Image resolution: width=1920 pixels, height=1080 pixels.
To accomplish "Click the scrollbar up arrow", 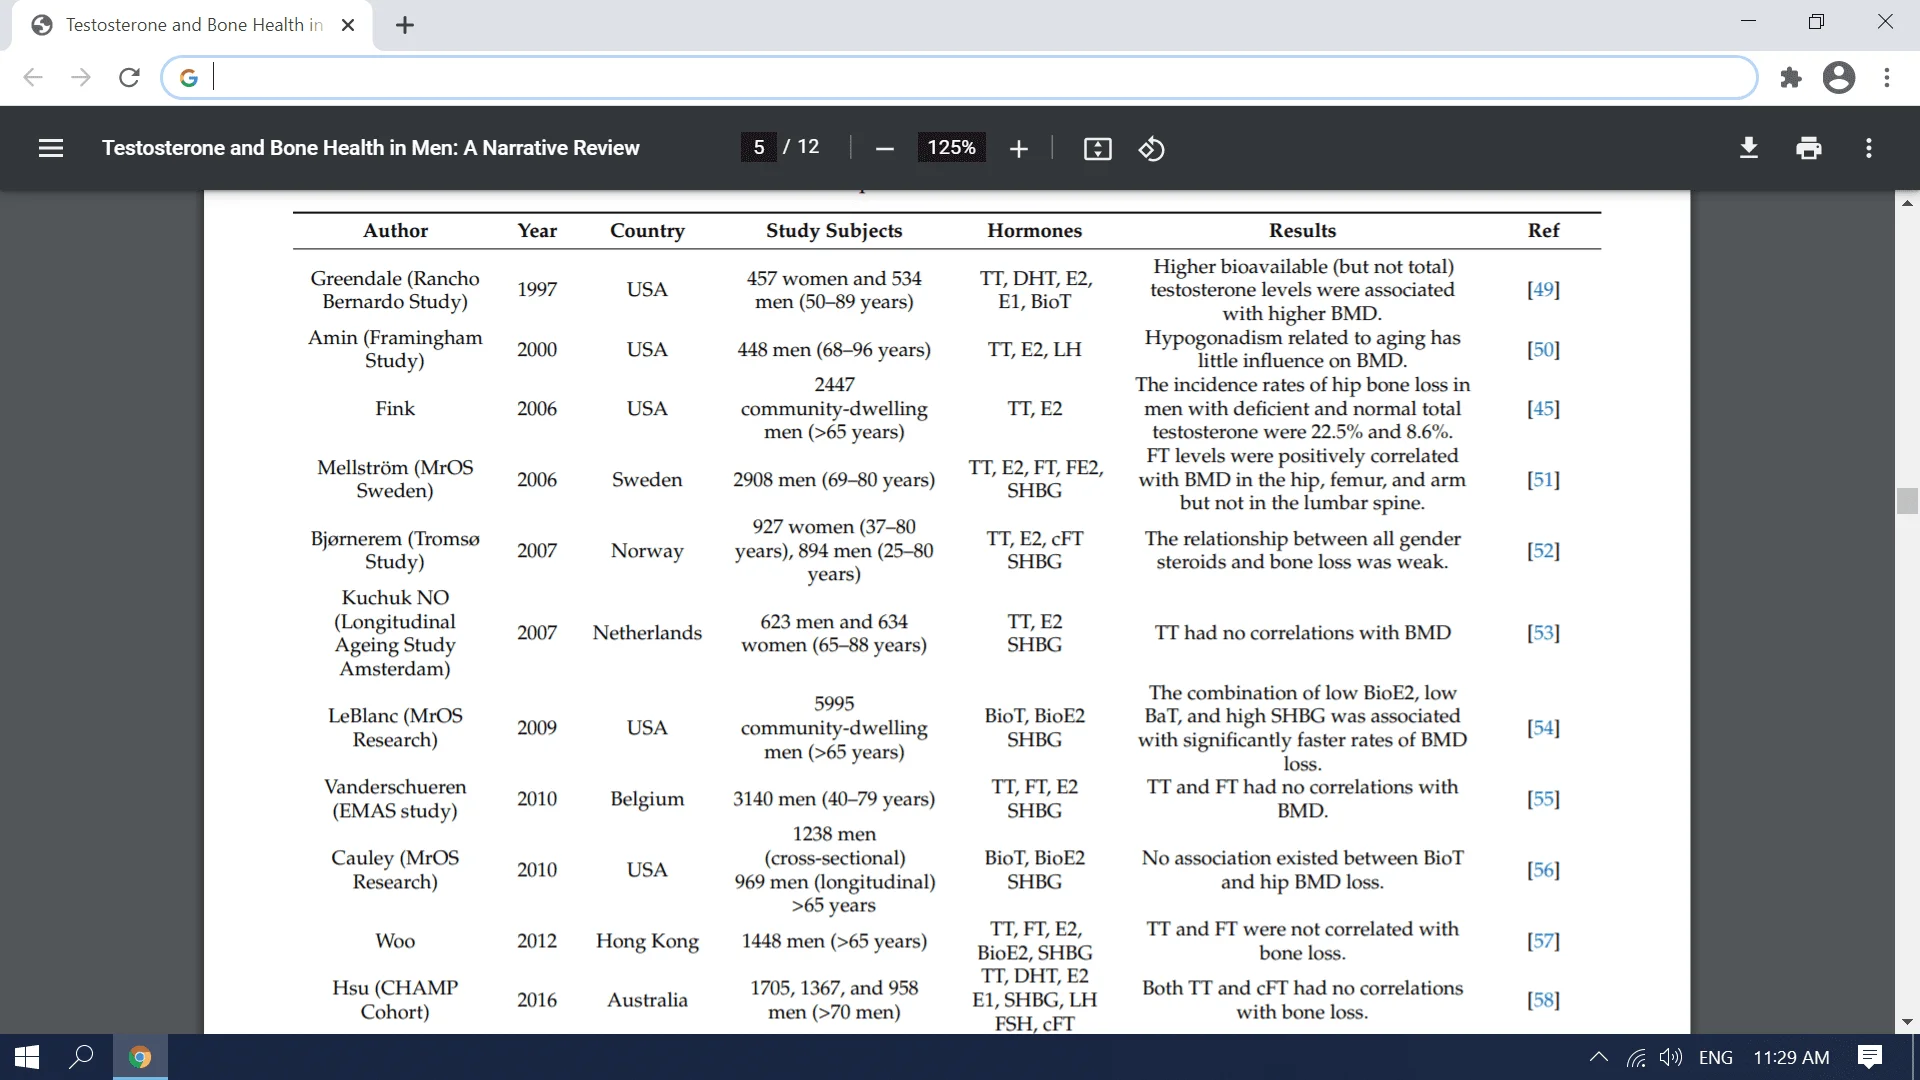I will [1907, 203].
